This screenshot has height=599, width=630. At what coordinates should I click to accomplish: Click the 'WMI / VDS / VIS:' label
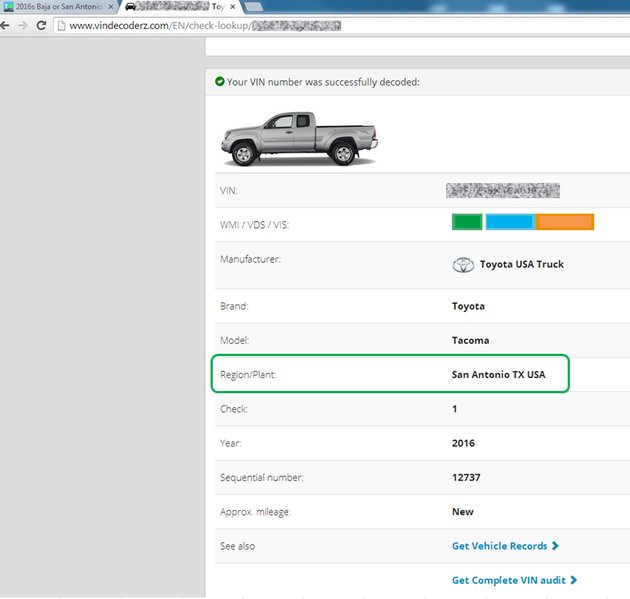pos(254,225)
